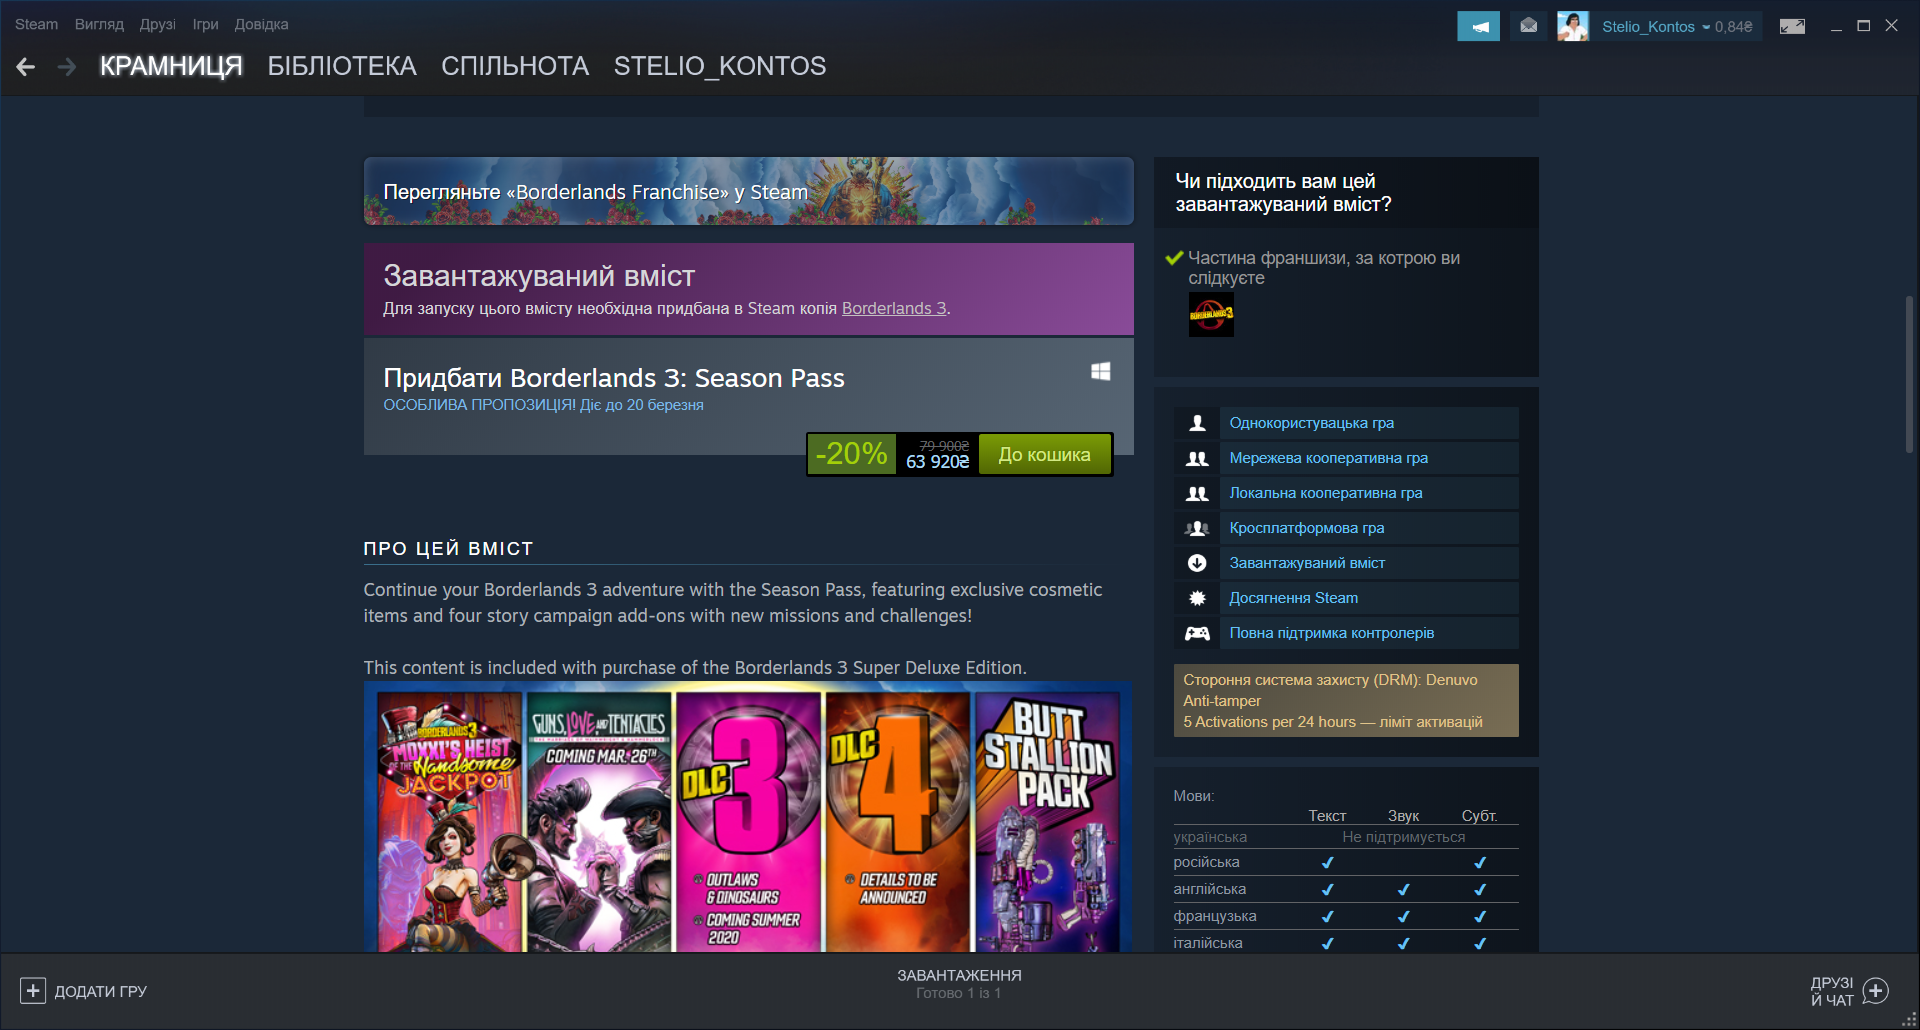Click the Повна підтримка контролерів link

(1332, 633)
